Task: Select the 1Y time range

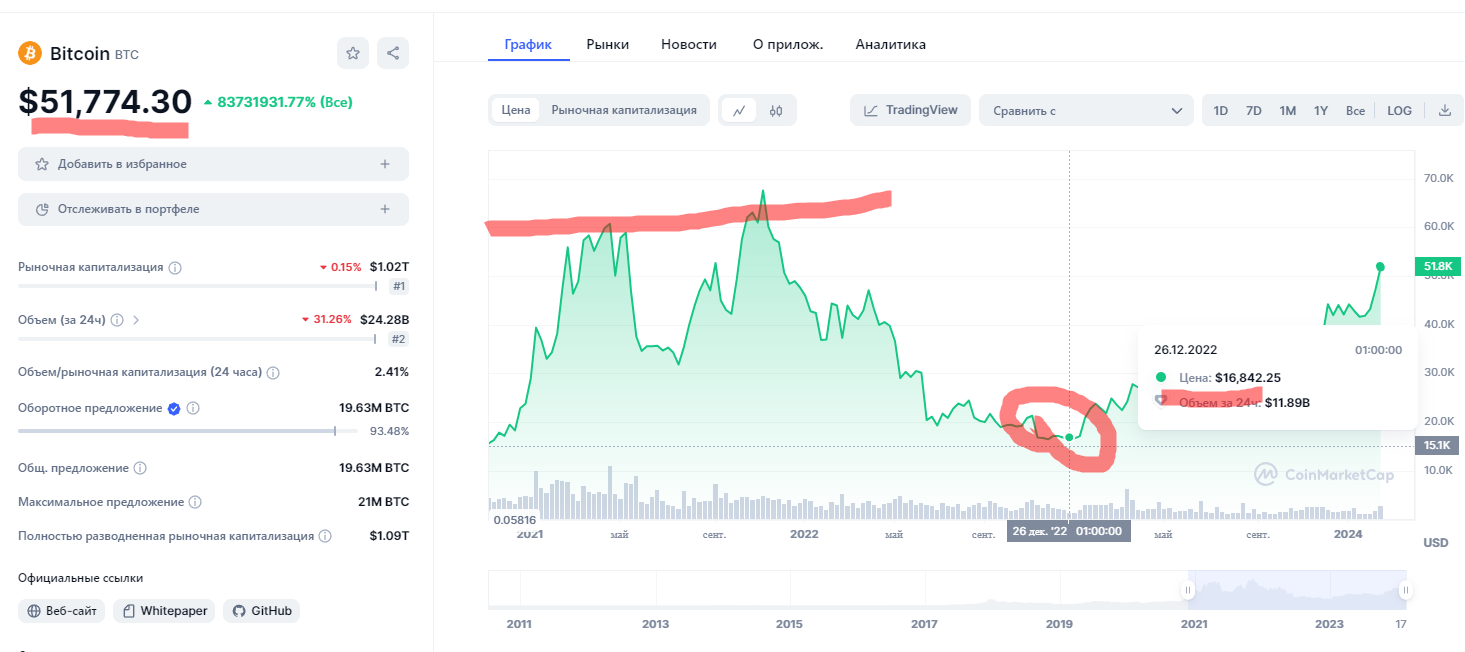Action: pos(1321,111)
